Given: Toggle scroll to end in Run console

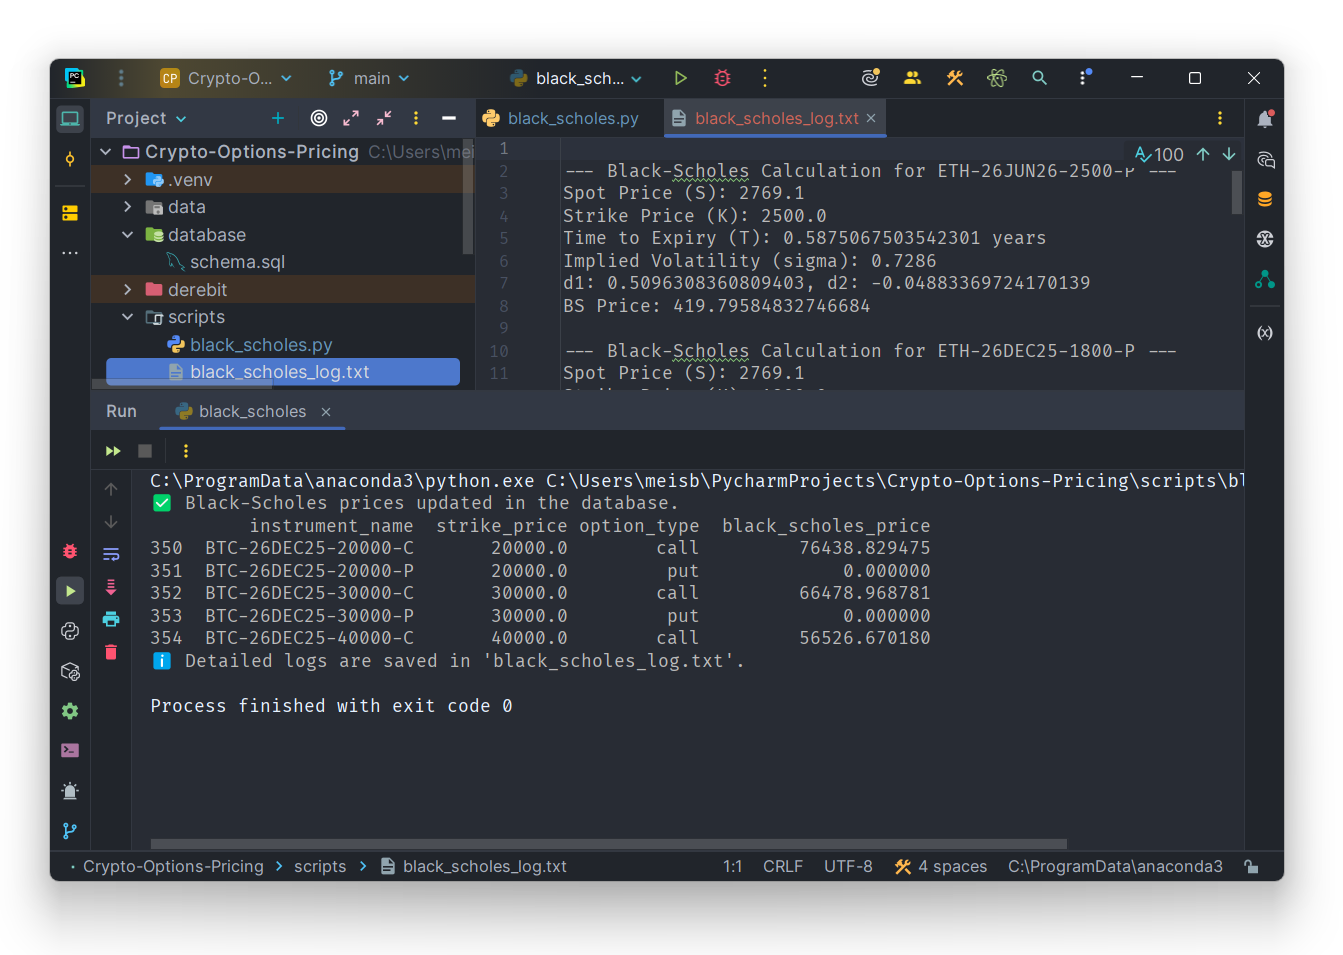Looking at the screenshot, I should click(111, 587).
